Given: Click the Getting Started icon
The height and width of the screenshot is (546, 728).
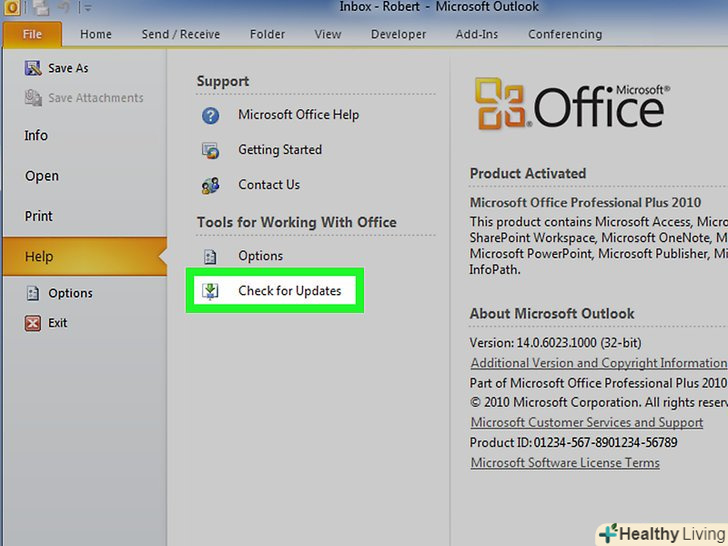Looking at the screenshot, I should pyautogui.click(x=210, y=150).
